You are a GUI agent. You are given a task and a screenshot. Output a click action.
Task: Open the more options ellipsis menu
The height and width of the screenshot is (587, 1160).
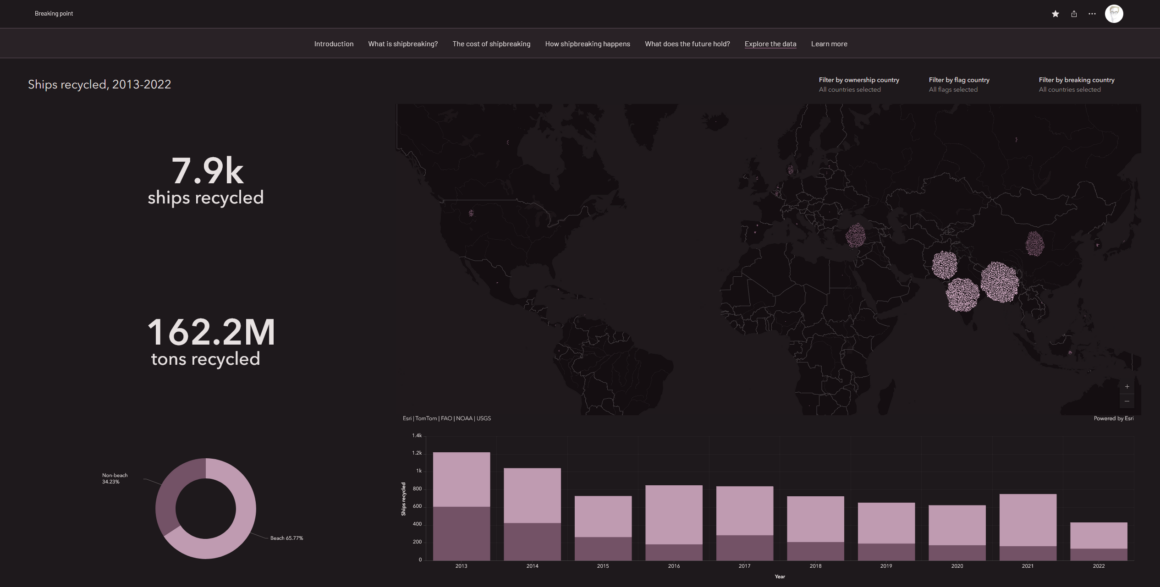point(1092,13)
